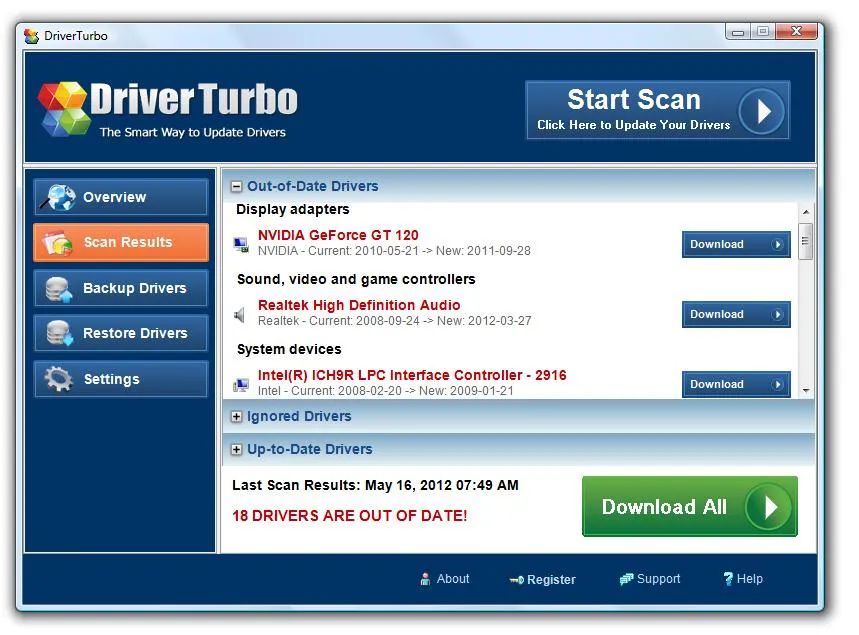859x635 pixels.
Task: Expand the Up-to-Date Drivers section
Action: [235, 449]
